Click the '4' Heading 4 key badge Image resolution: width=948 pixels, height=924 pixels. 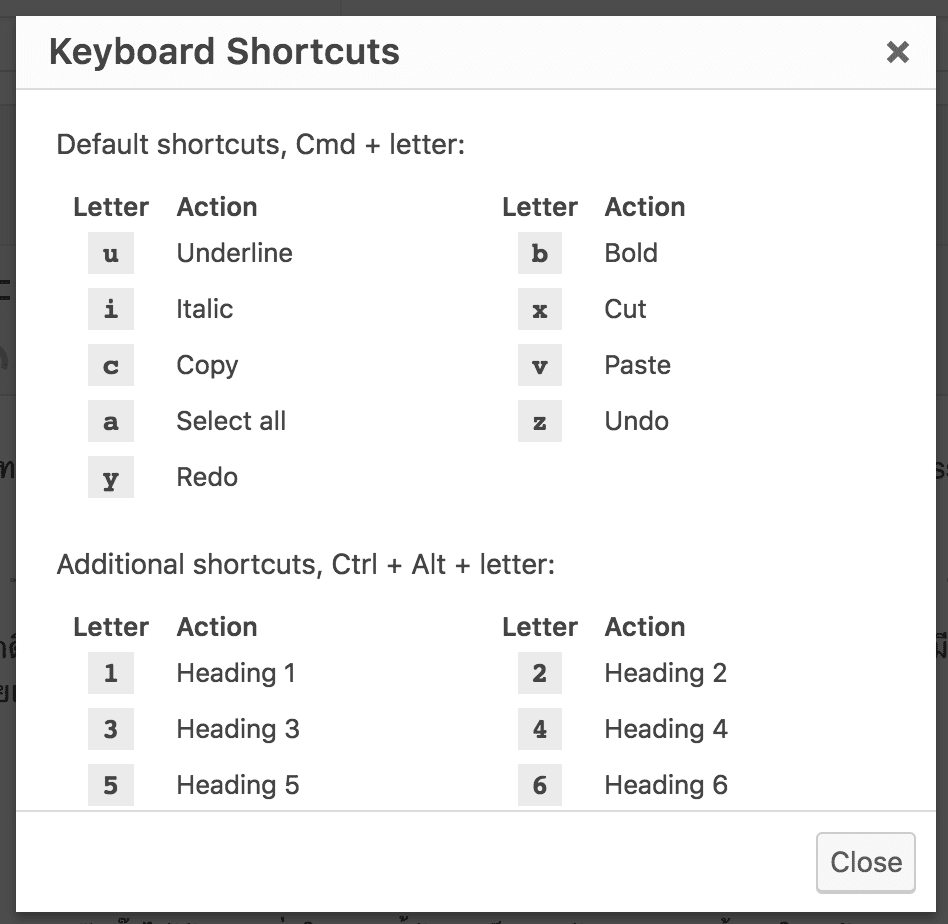click(540, 730)
